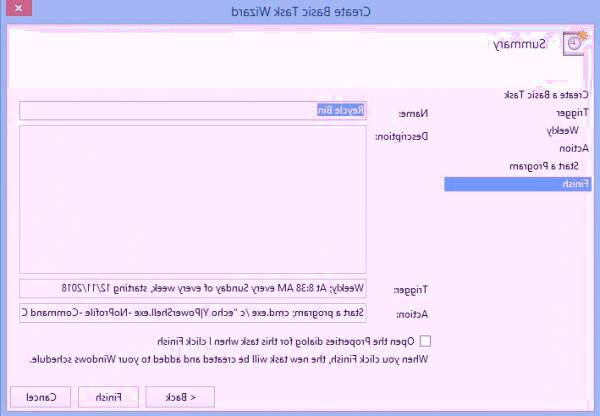
Task: Click the Create Basic Task Wizard title bar
Action: click(x=300, y=9)
